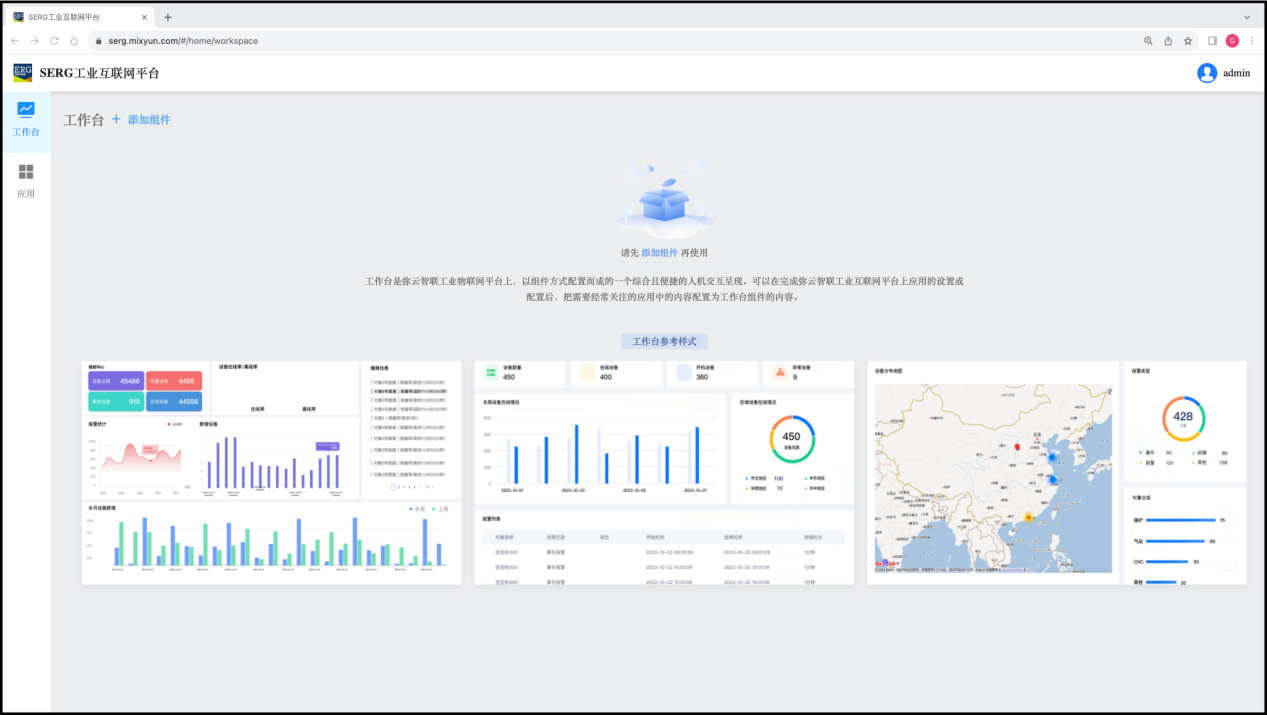Switch to the SERG工业互联网平台 browser tab
The height and width of the screenshot is (715, 1267).
[75, 17]
